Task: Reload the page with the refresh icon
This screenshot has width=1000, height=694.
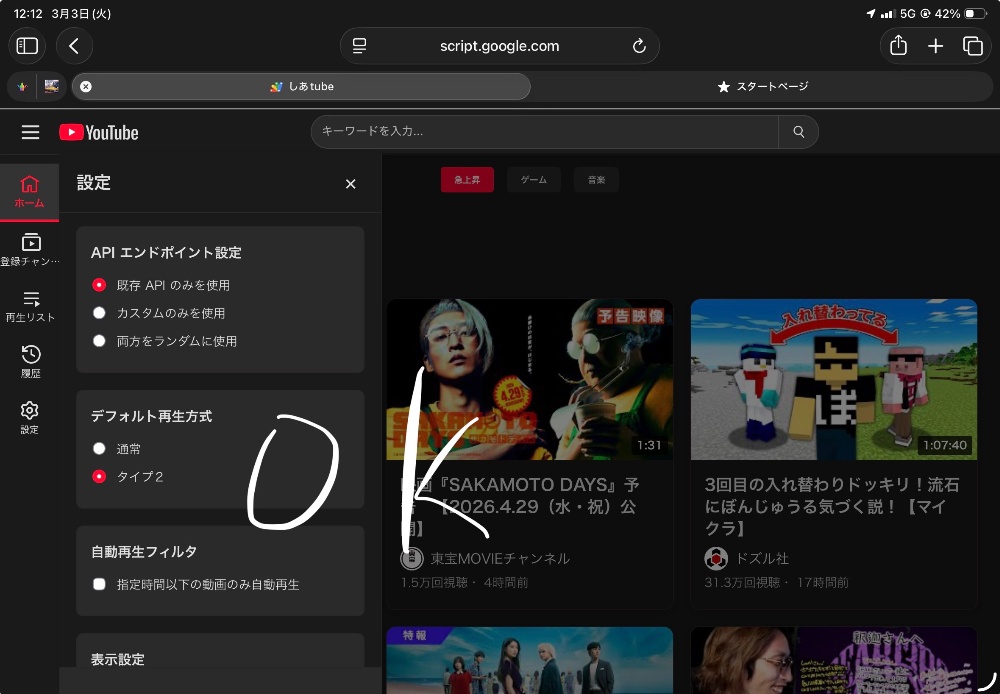Action: [x=639, y=46]
